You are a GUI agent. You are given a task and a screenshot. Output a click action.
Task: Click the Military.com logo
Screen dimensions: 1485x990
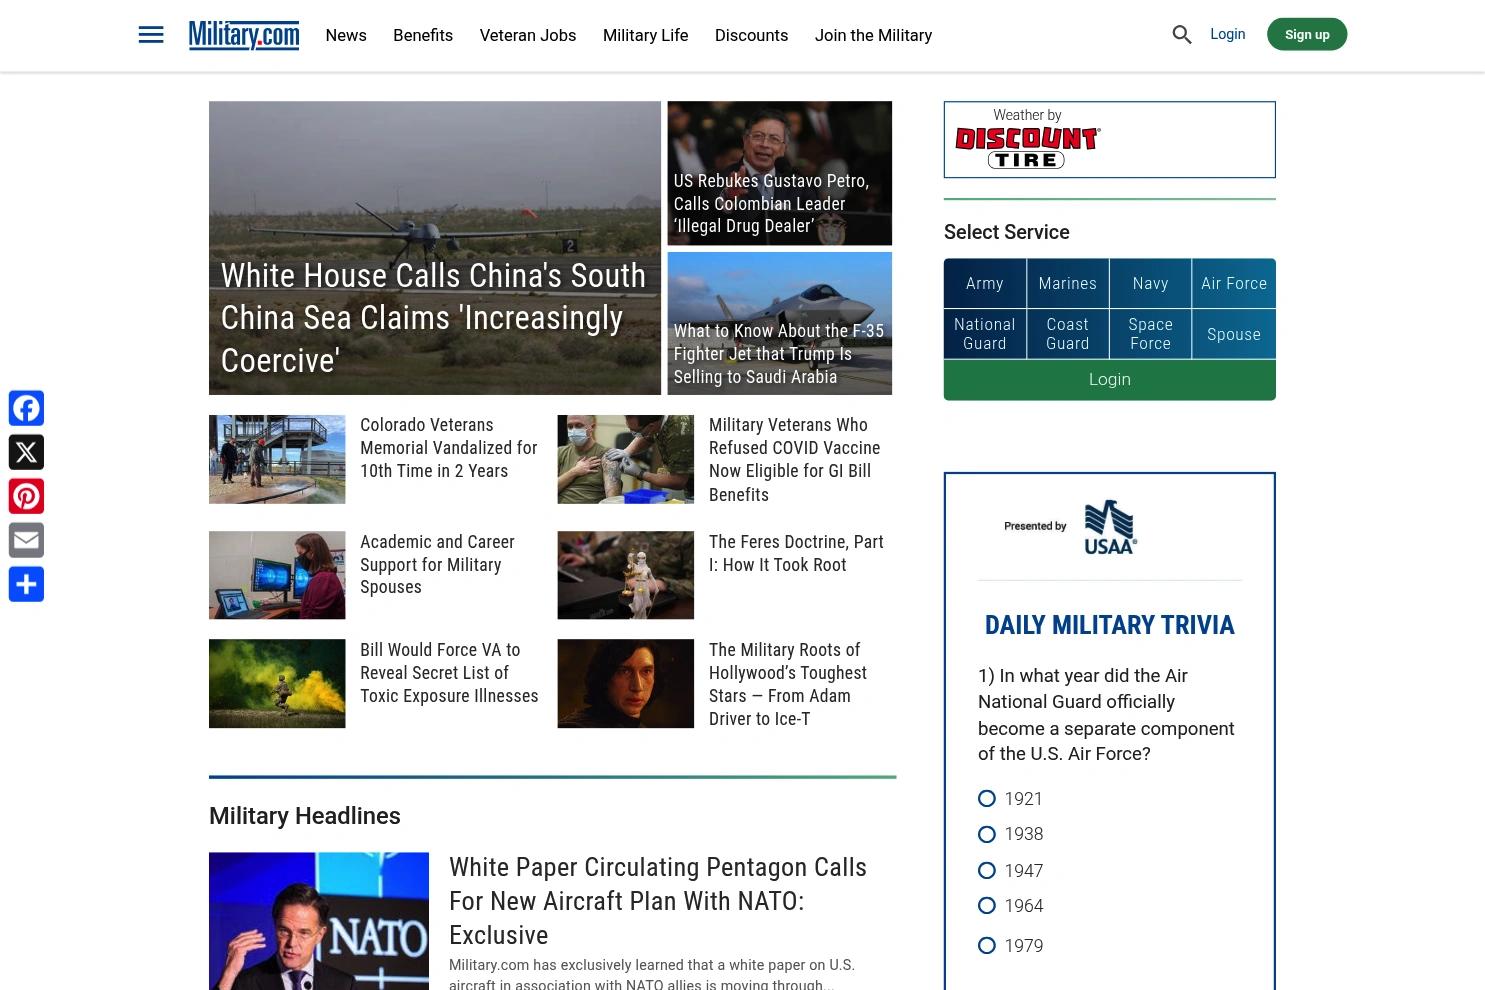click(x=244, y=35)
